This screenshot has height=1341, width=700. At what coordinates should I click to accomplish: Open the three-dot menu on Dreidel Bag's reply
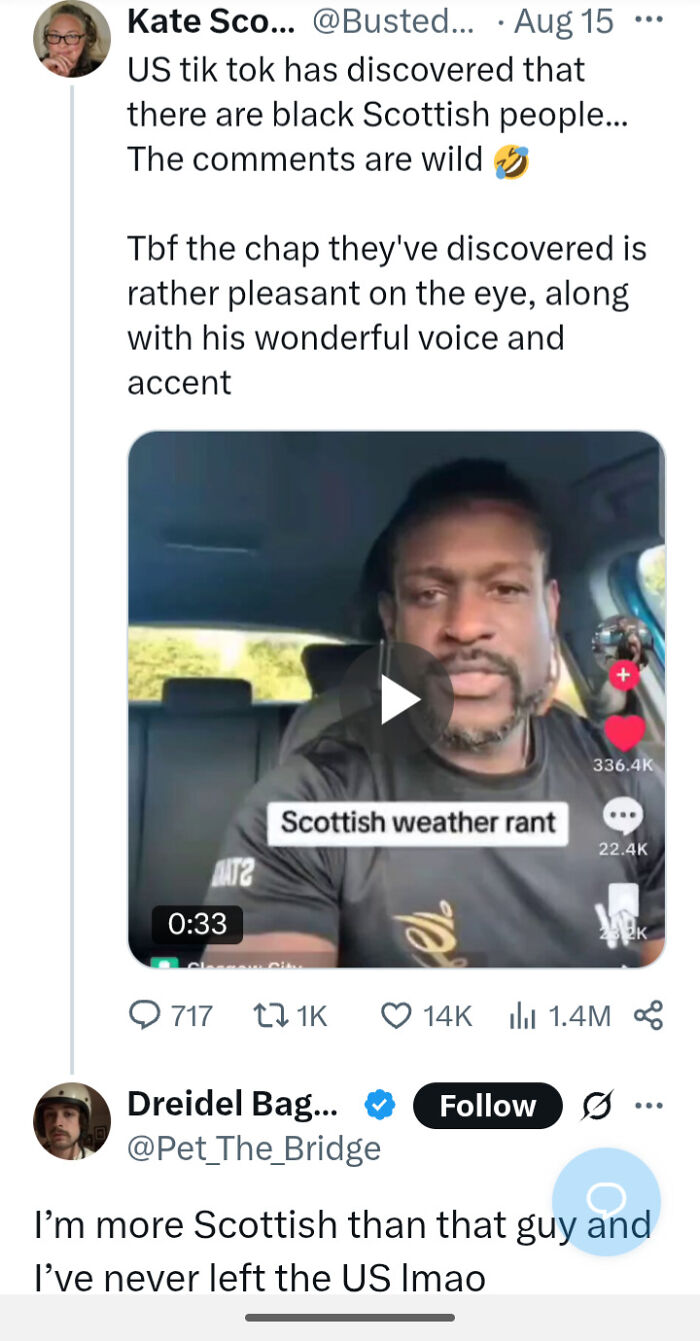click(x=650, y=1105)
